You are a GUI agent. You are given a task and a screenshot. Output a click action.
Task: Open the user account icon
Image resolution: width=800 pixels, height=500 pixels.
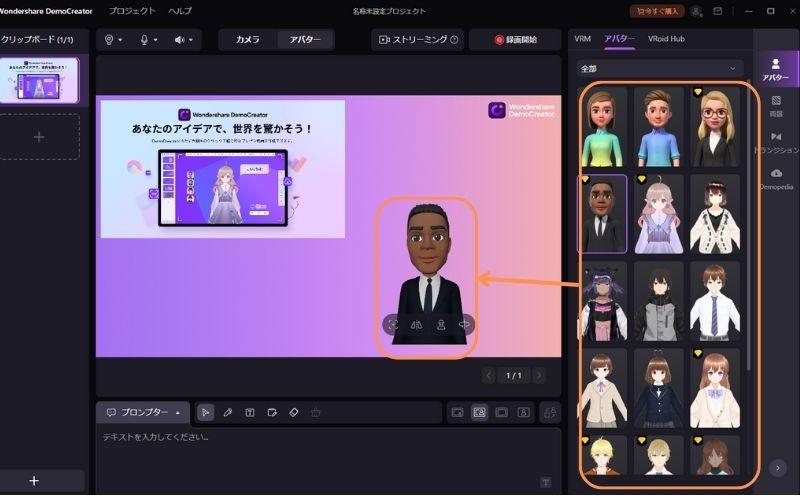pos(696,11)
